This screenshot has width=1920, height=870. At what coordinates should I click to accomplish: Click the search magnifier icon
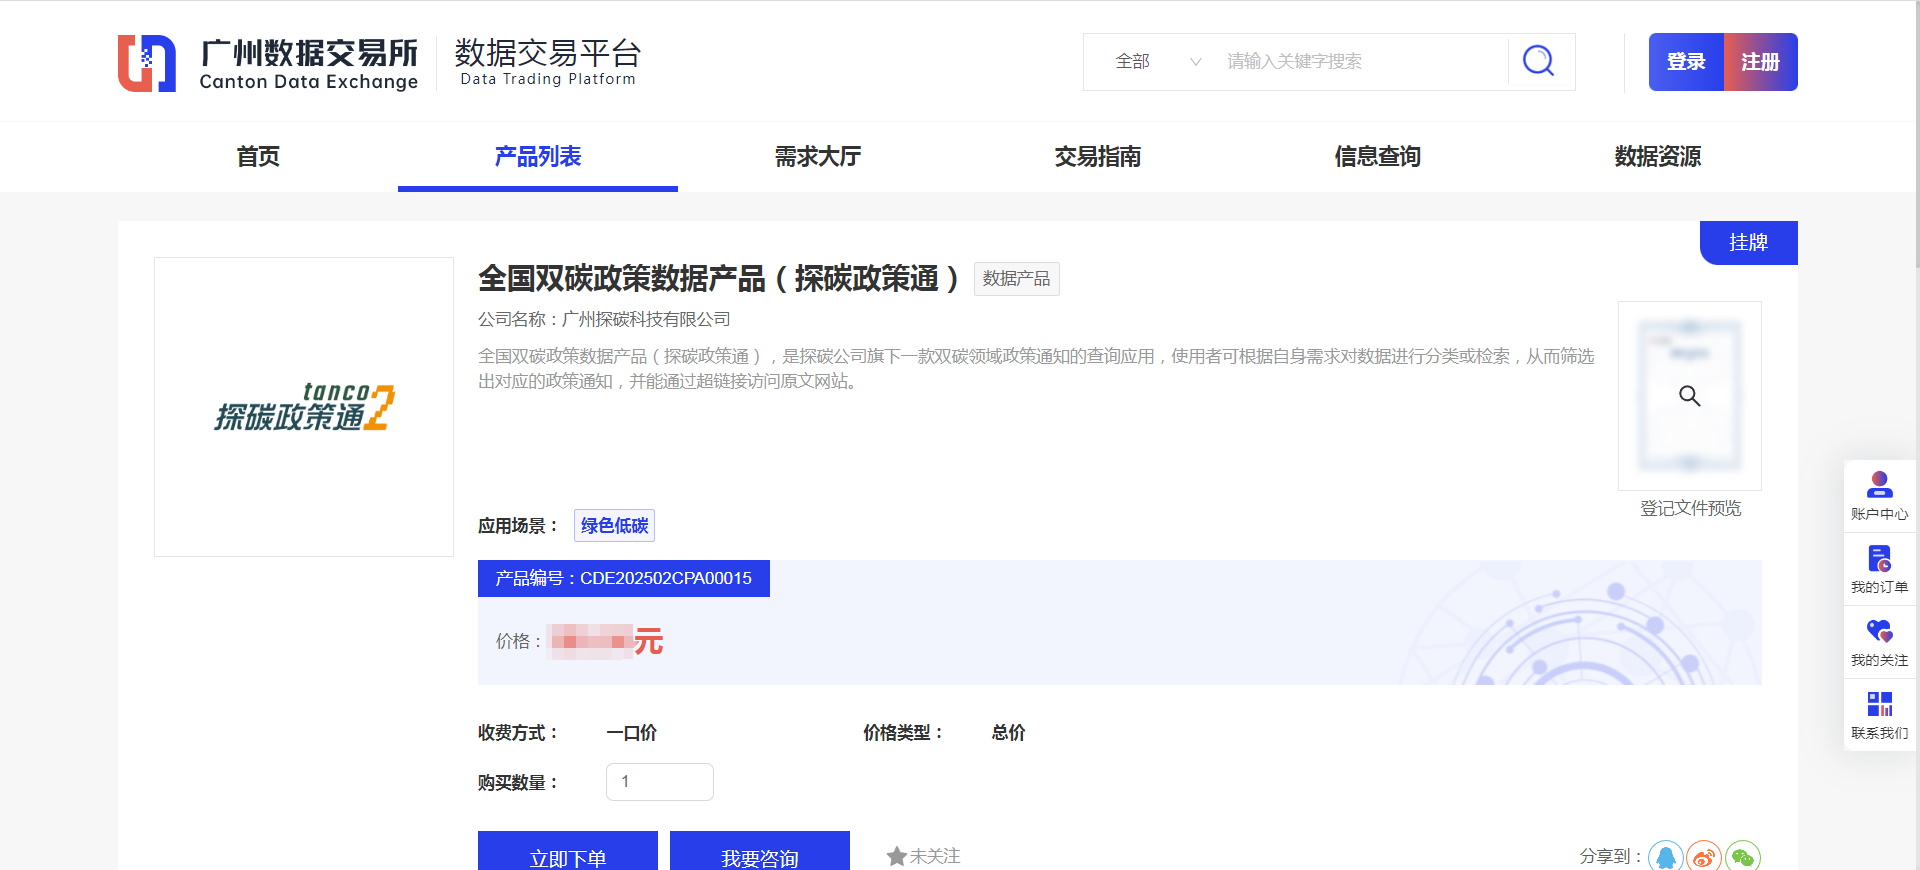coord(1538,61)
